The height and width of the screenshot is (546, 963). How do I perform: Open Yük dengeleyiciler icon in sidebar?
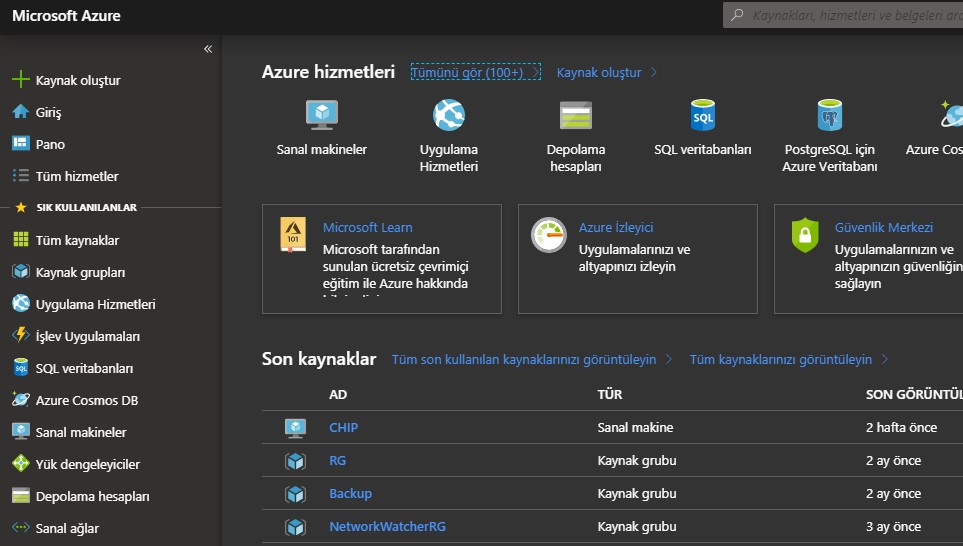pos(20,463)
